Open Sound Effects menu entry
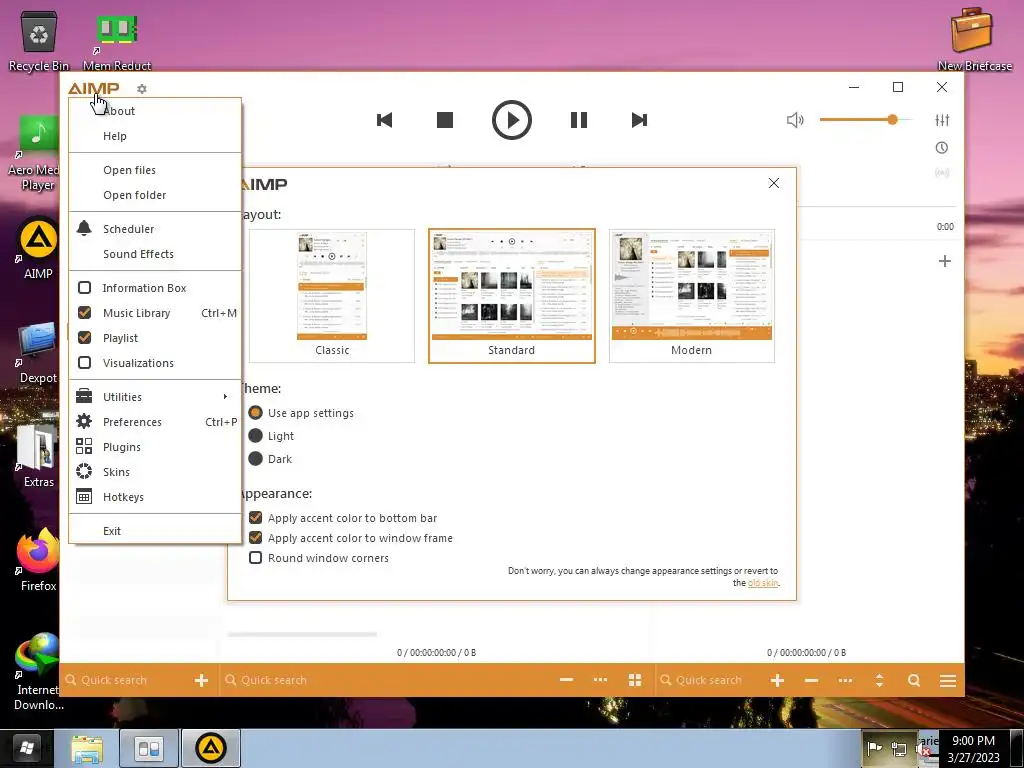1024x768 pixels. pyautogui.click(x=138, y=254)
